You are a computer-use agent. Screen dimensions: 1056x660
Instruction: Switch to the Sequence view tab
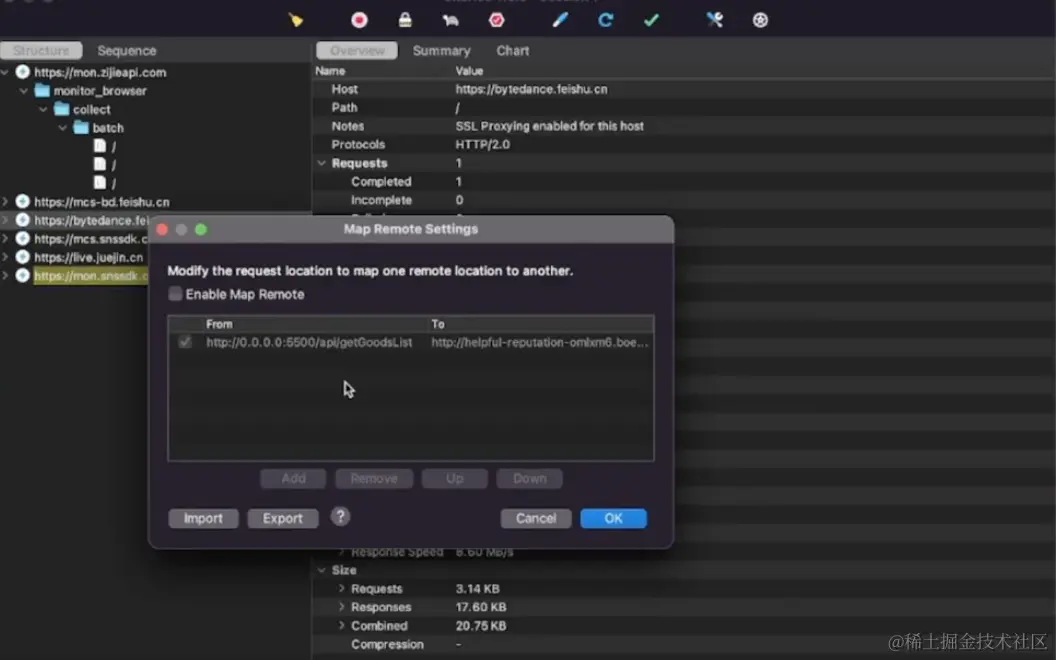(x=127, y=51)
